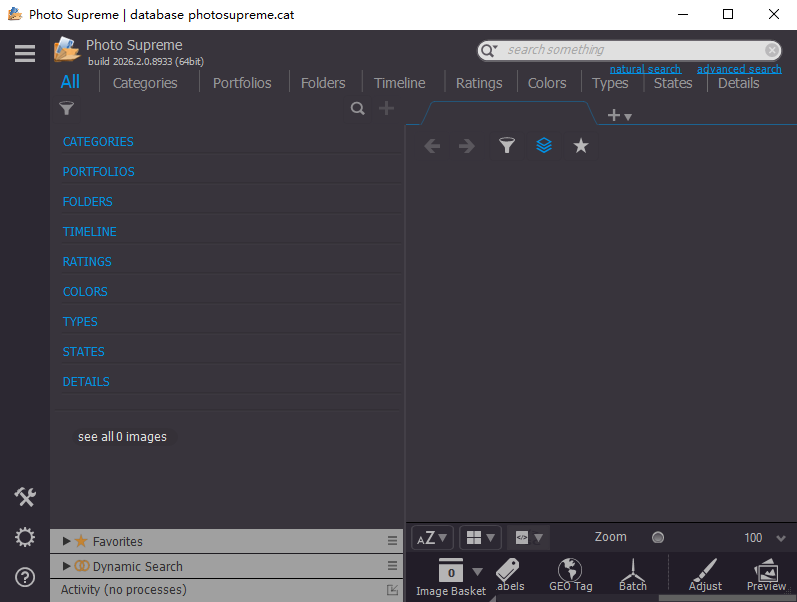Viewport: 797px width, 602px height.
Task: Add a new tab with plus dropdown
Action: coord(619,115)
